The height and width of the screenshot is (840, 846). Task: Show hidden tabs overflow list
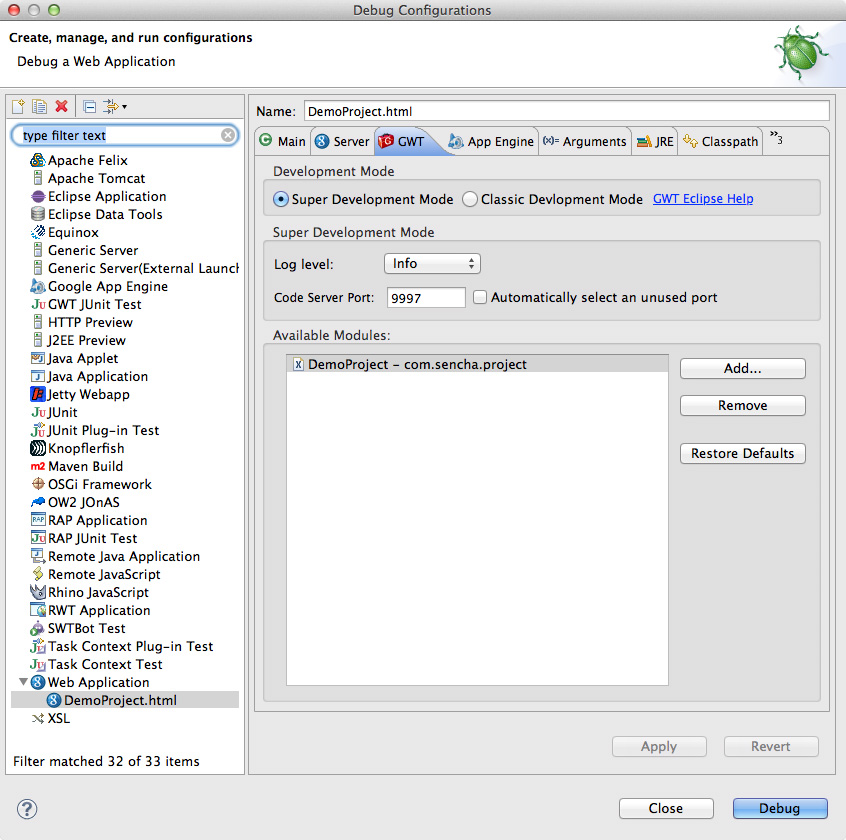(776, 138)
